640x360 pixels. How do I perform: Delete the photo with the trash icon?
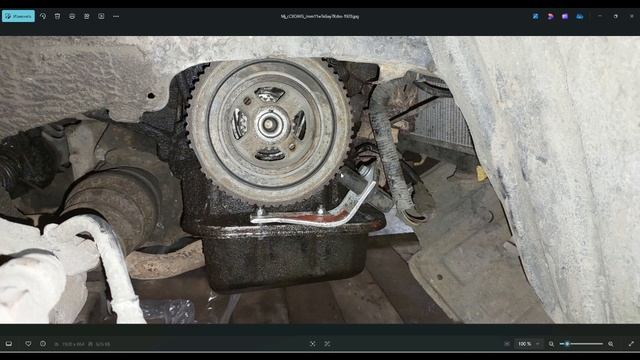(58, 16)
